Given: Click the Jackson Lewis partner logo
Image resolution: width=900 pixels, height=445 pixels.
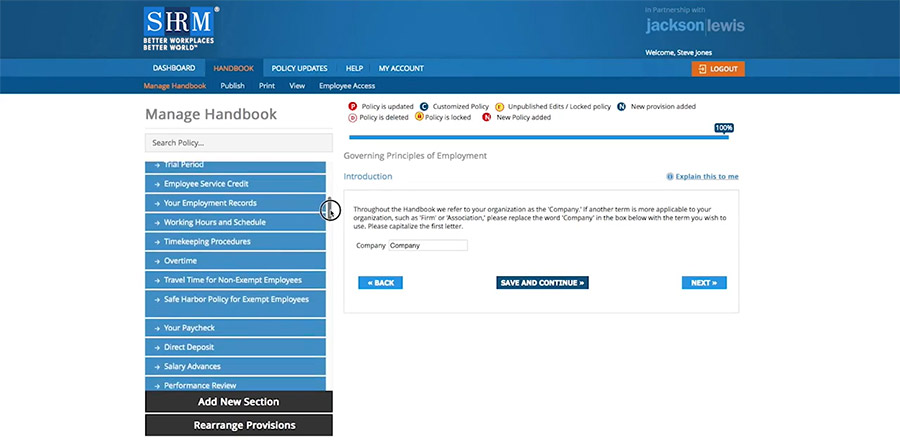Looking at the screenshot, I should pos(694,25).
